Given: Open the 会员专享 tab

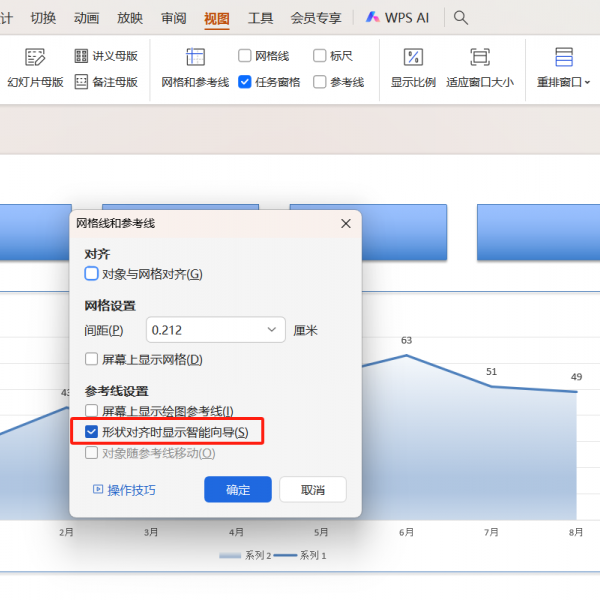Looking at the screenshot, I should (x=315, y=17).
